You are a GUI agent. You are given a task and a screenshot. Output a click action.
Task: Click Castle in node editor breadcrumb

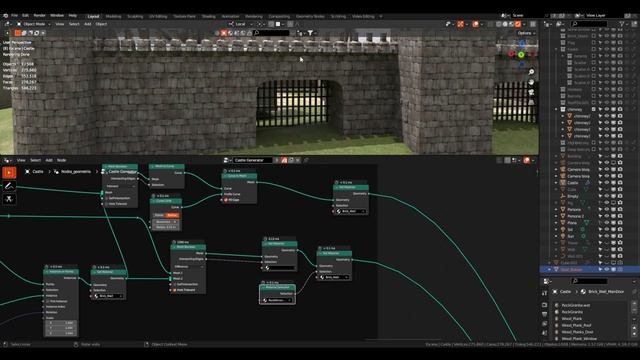(38, 172)
